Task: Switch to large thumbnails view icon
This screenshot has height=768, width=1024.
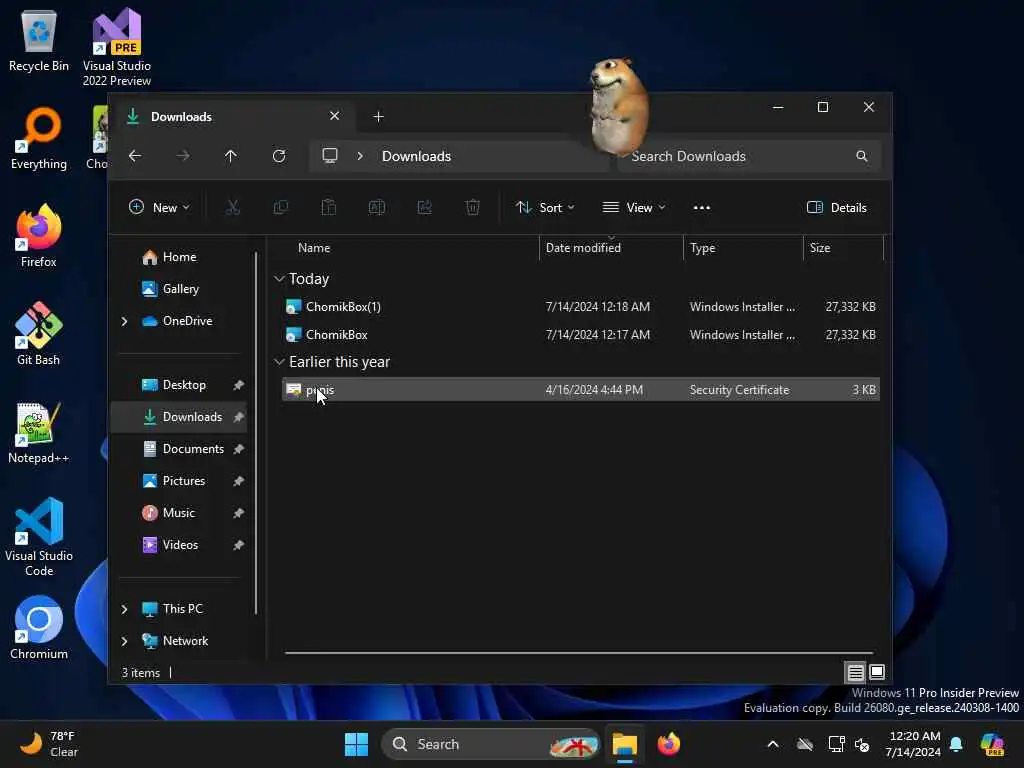Action: click(x=877, y=672)
